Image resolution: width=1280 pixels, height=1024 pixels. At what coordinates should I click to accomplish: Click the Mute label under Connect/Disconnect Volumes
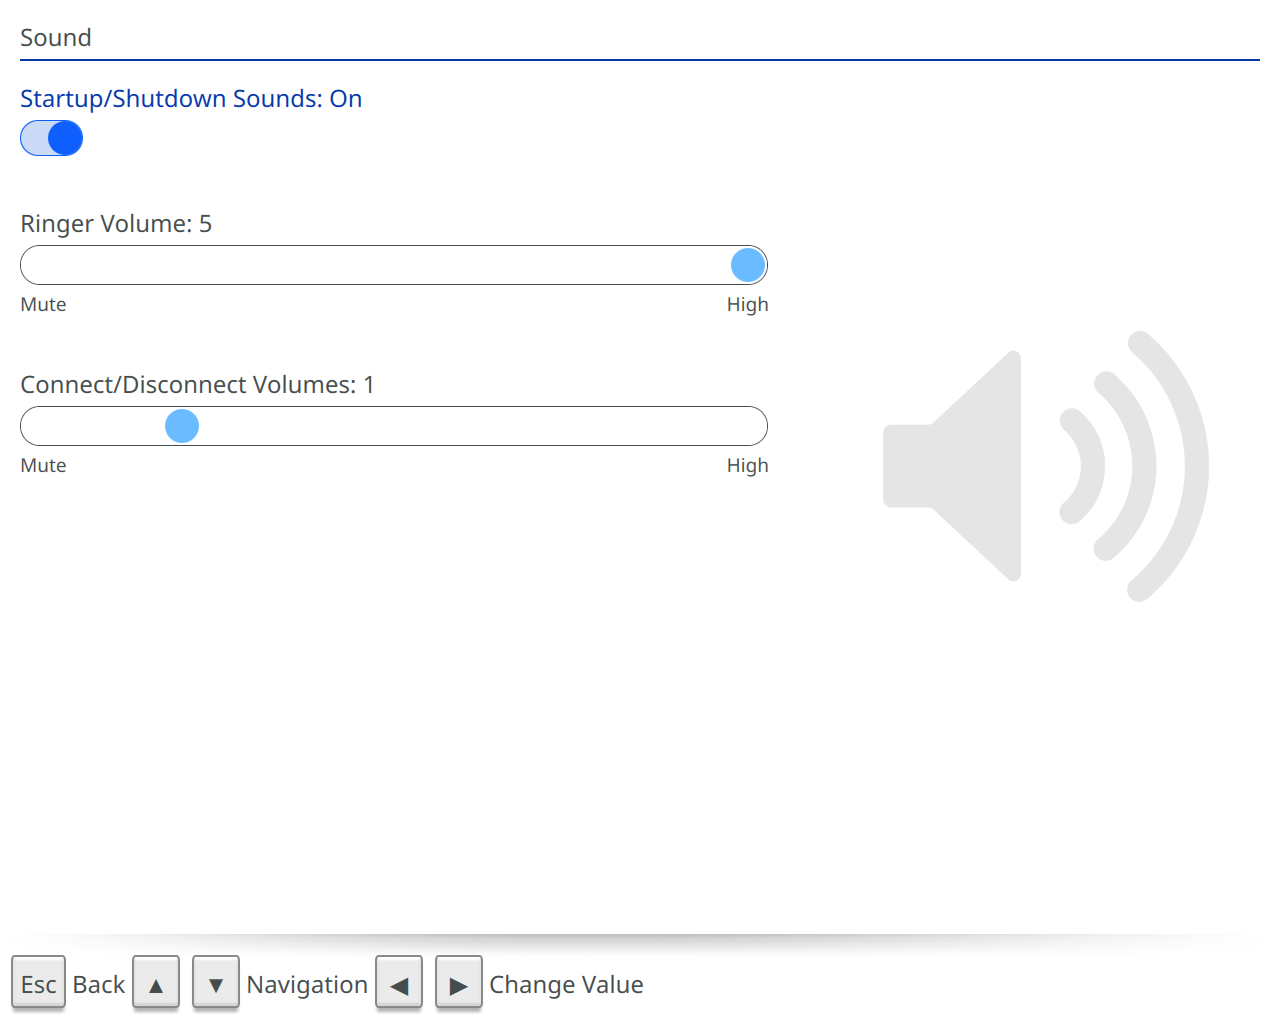pos(43,466)
